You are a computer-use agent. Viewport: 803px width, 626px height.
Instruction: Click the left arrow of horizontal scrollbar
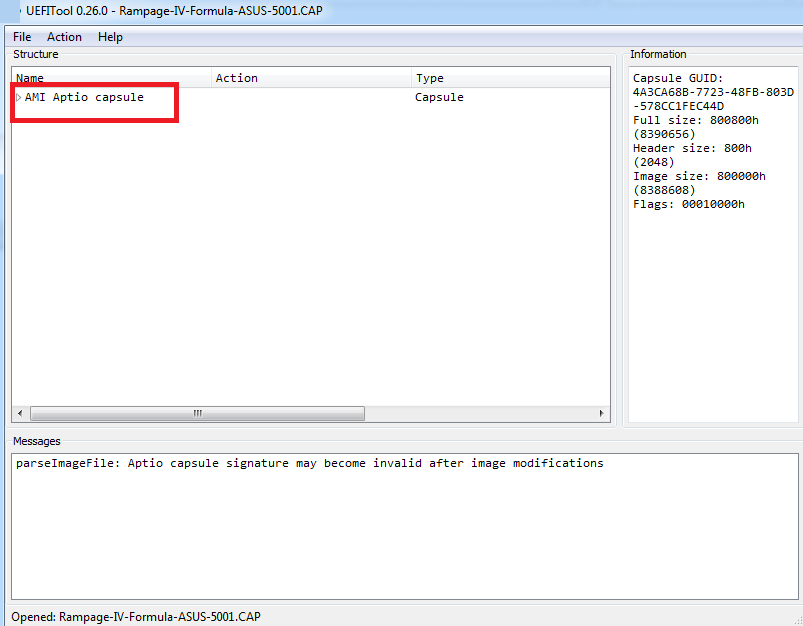coord(20,413)
